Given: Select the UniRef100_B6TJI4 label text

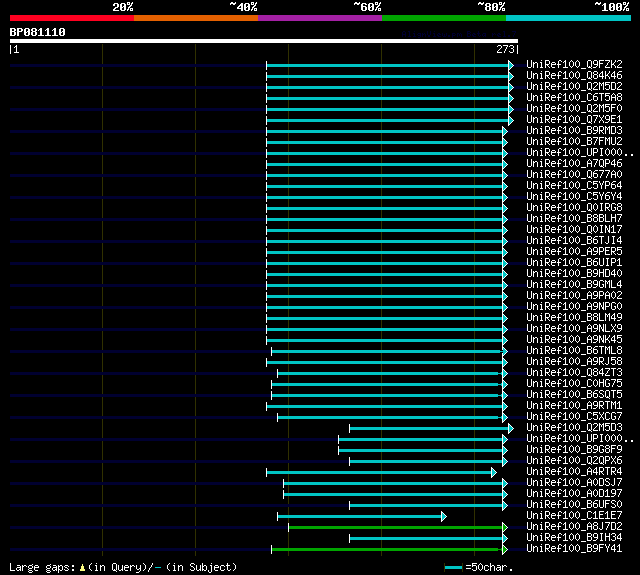Looking at the screenshot, I should click(x=574, y=241).
